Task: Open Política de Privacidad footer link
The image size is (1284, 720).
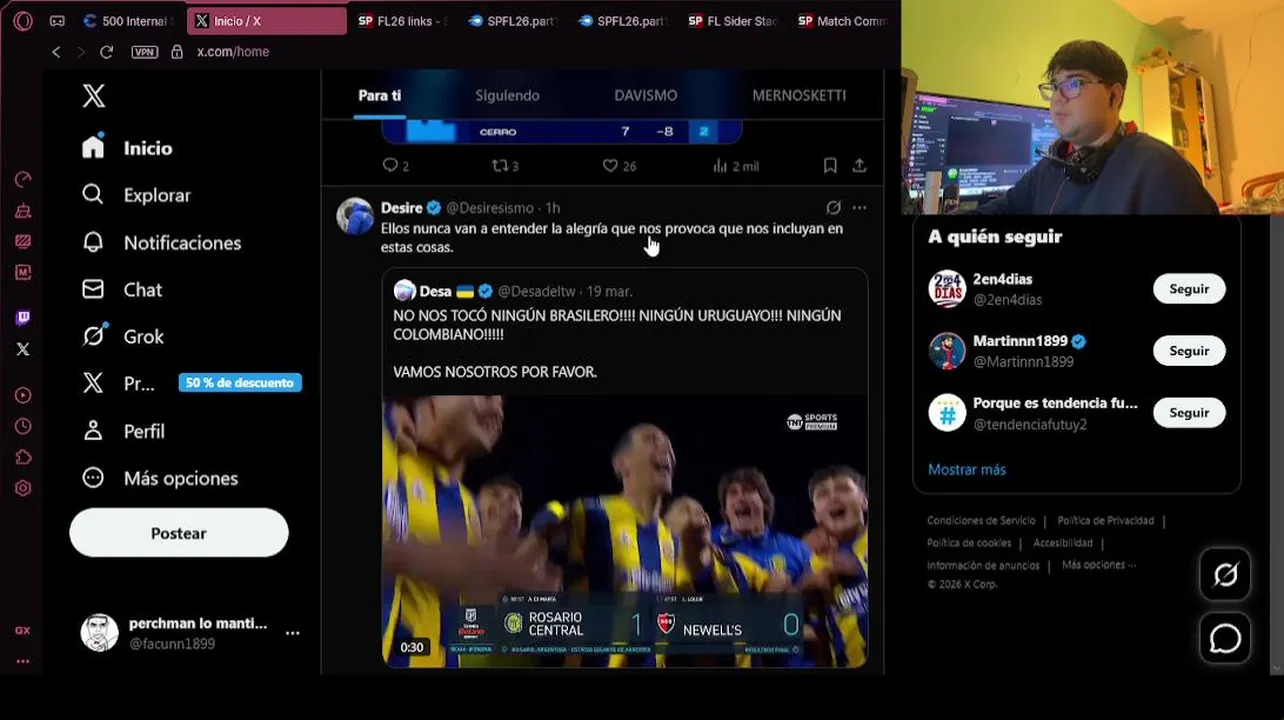Action: [1106, 521]
